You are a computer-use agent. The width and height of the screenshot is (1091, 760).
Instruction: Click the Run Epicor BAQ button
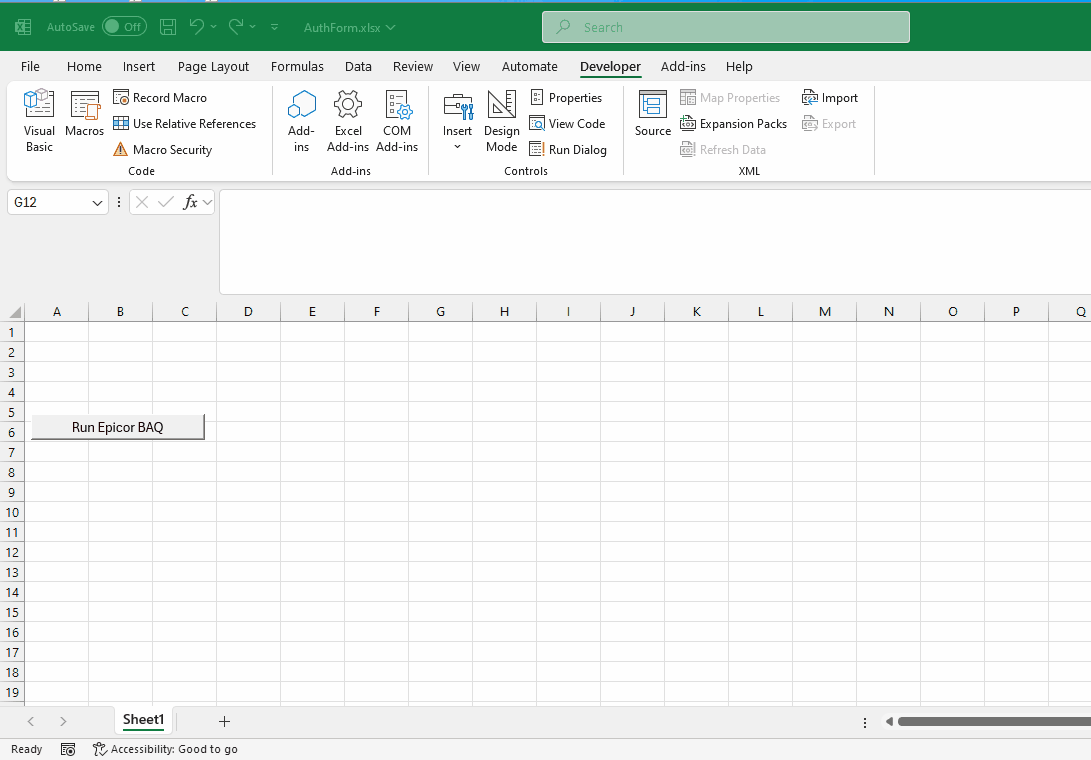pyautogui.click(x=118, y=427)
